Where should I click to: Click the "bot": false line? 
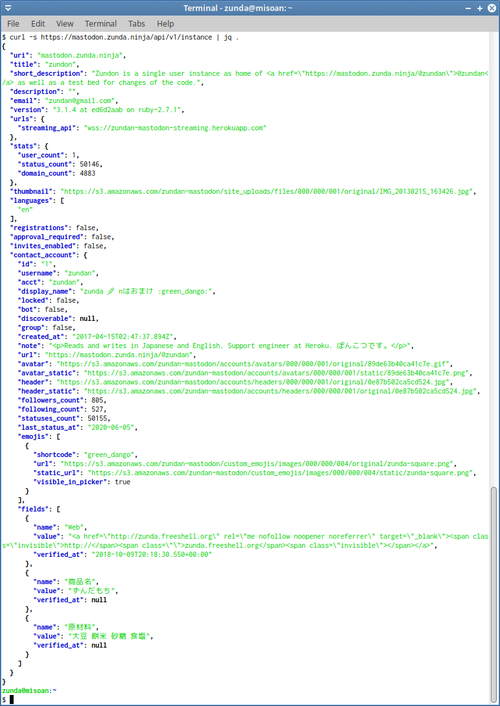[x=43, y=309]
